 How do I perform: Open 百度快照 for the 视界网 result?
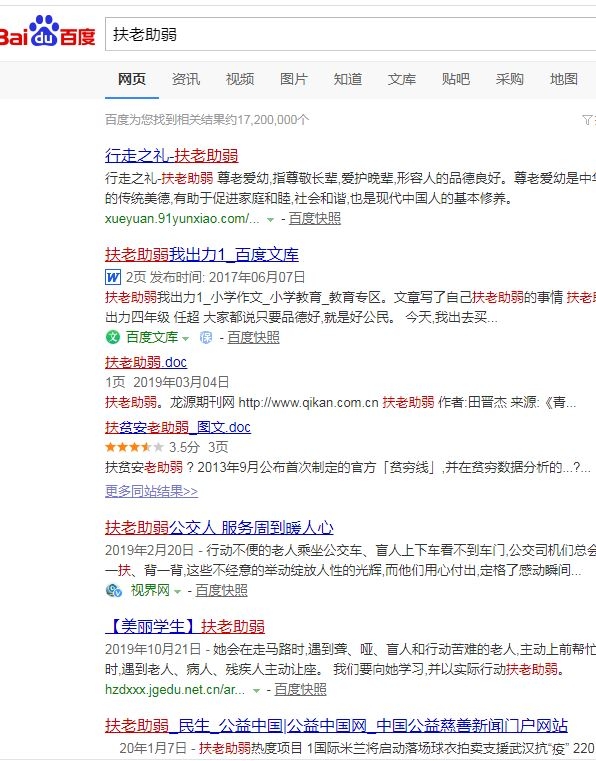pyautogui.click(x=221, y=591)
